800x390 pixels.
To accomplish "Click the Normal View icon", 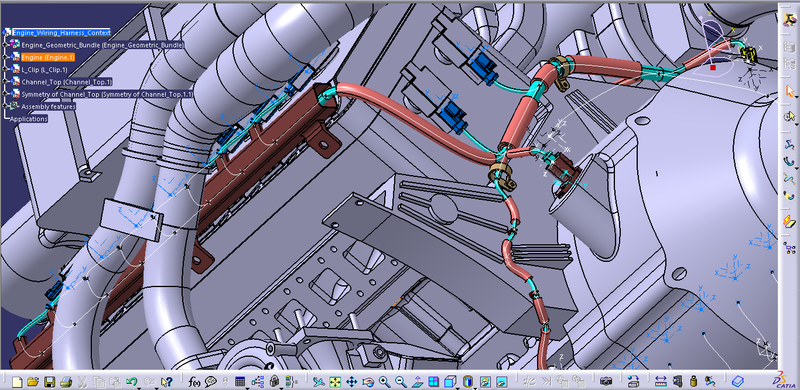I will 417,381.
